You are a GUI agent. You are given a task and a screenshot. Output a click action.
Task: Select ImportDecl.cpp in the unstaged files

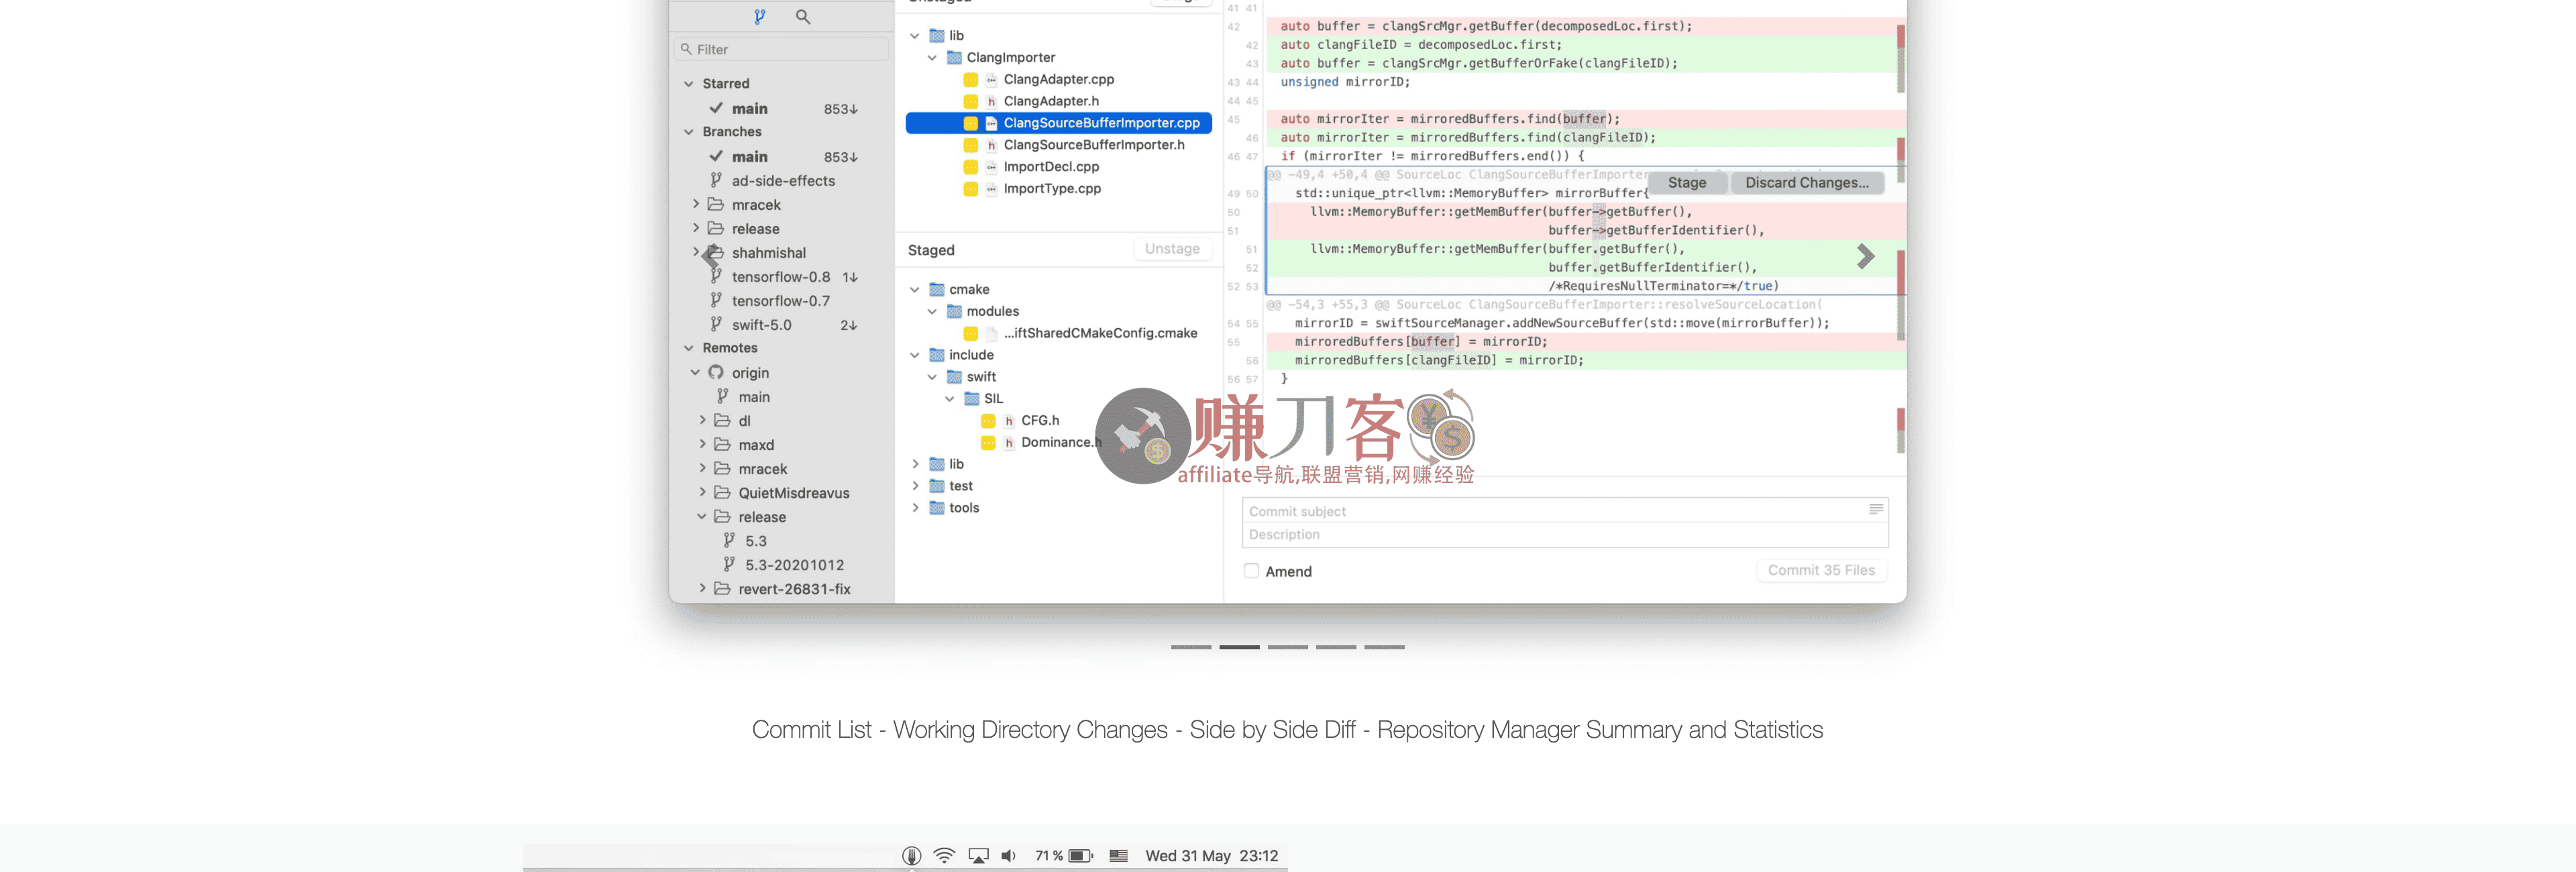[1050, 167]
